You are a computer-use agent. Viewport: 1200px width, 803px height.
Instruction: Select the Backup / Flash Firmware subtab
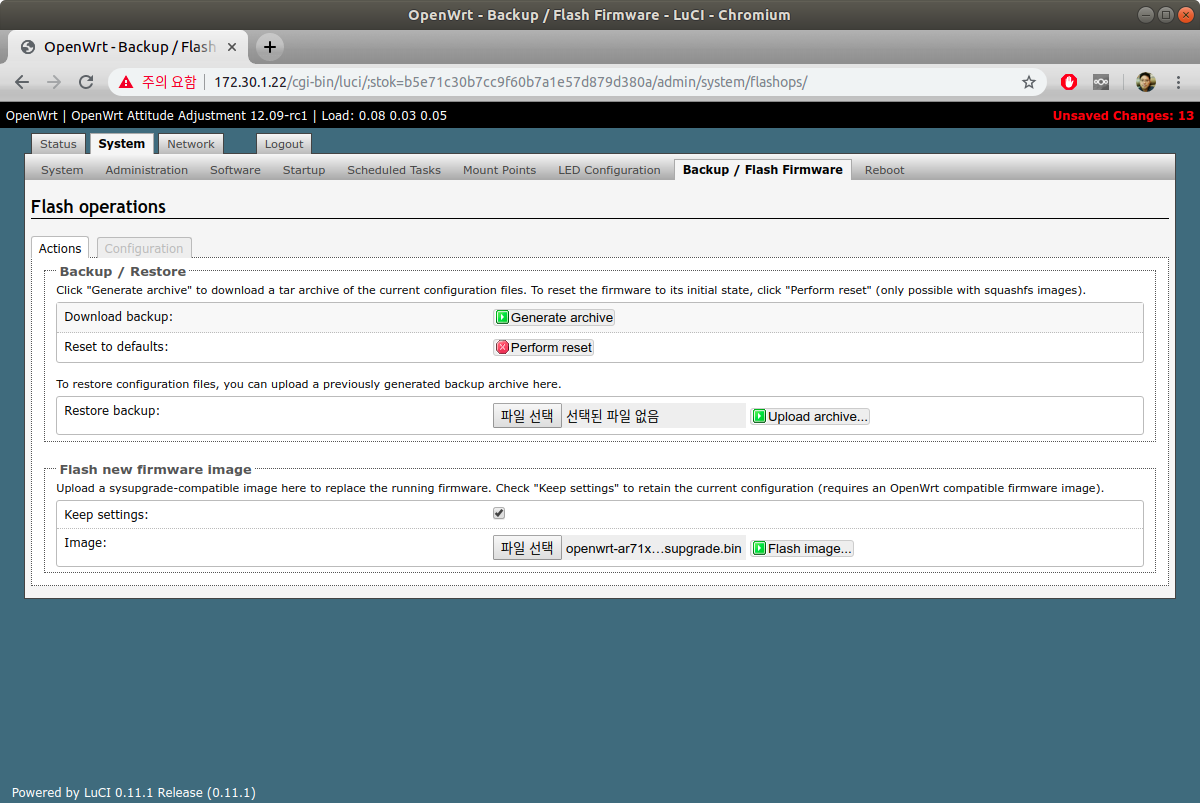pyautogui.click(x=763, y=170)
